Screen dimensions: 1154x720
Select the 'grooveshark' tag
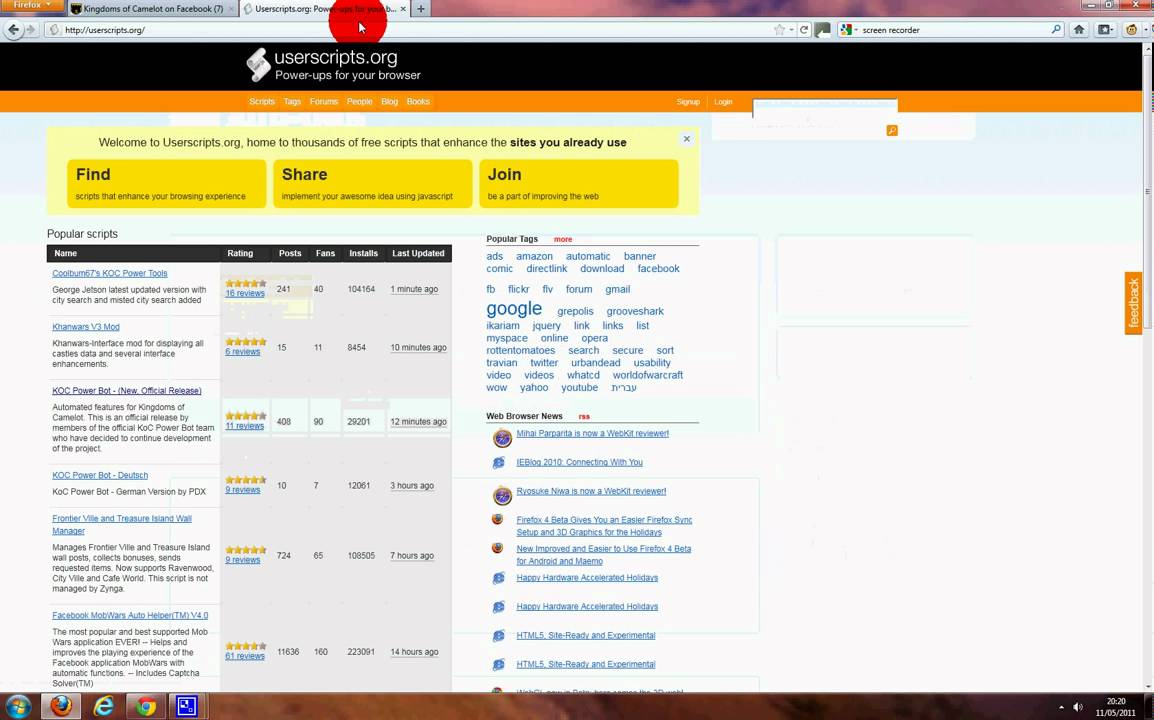(x=635, y=311)
